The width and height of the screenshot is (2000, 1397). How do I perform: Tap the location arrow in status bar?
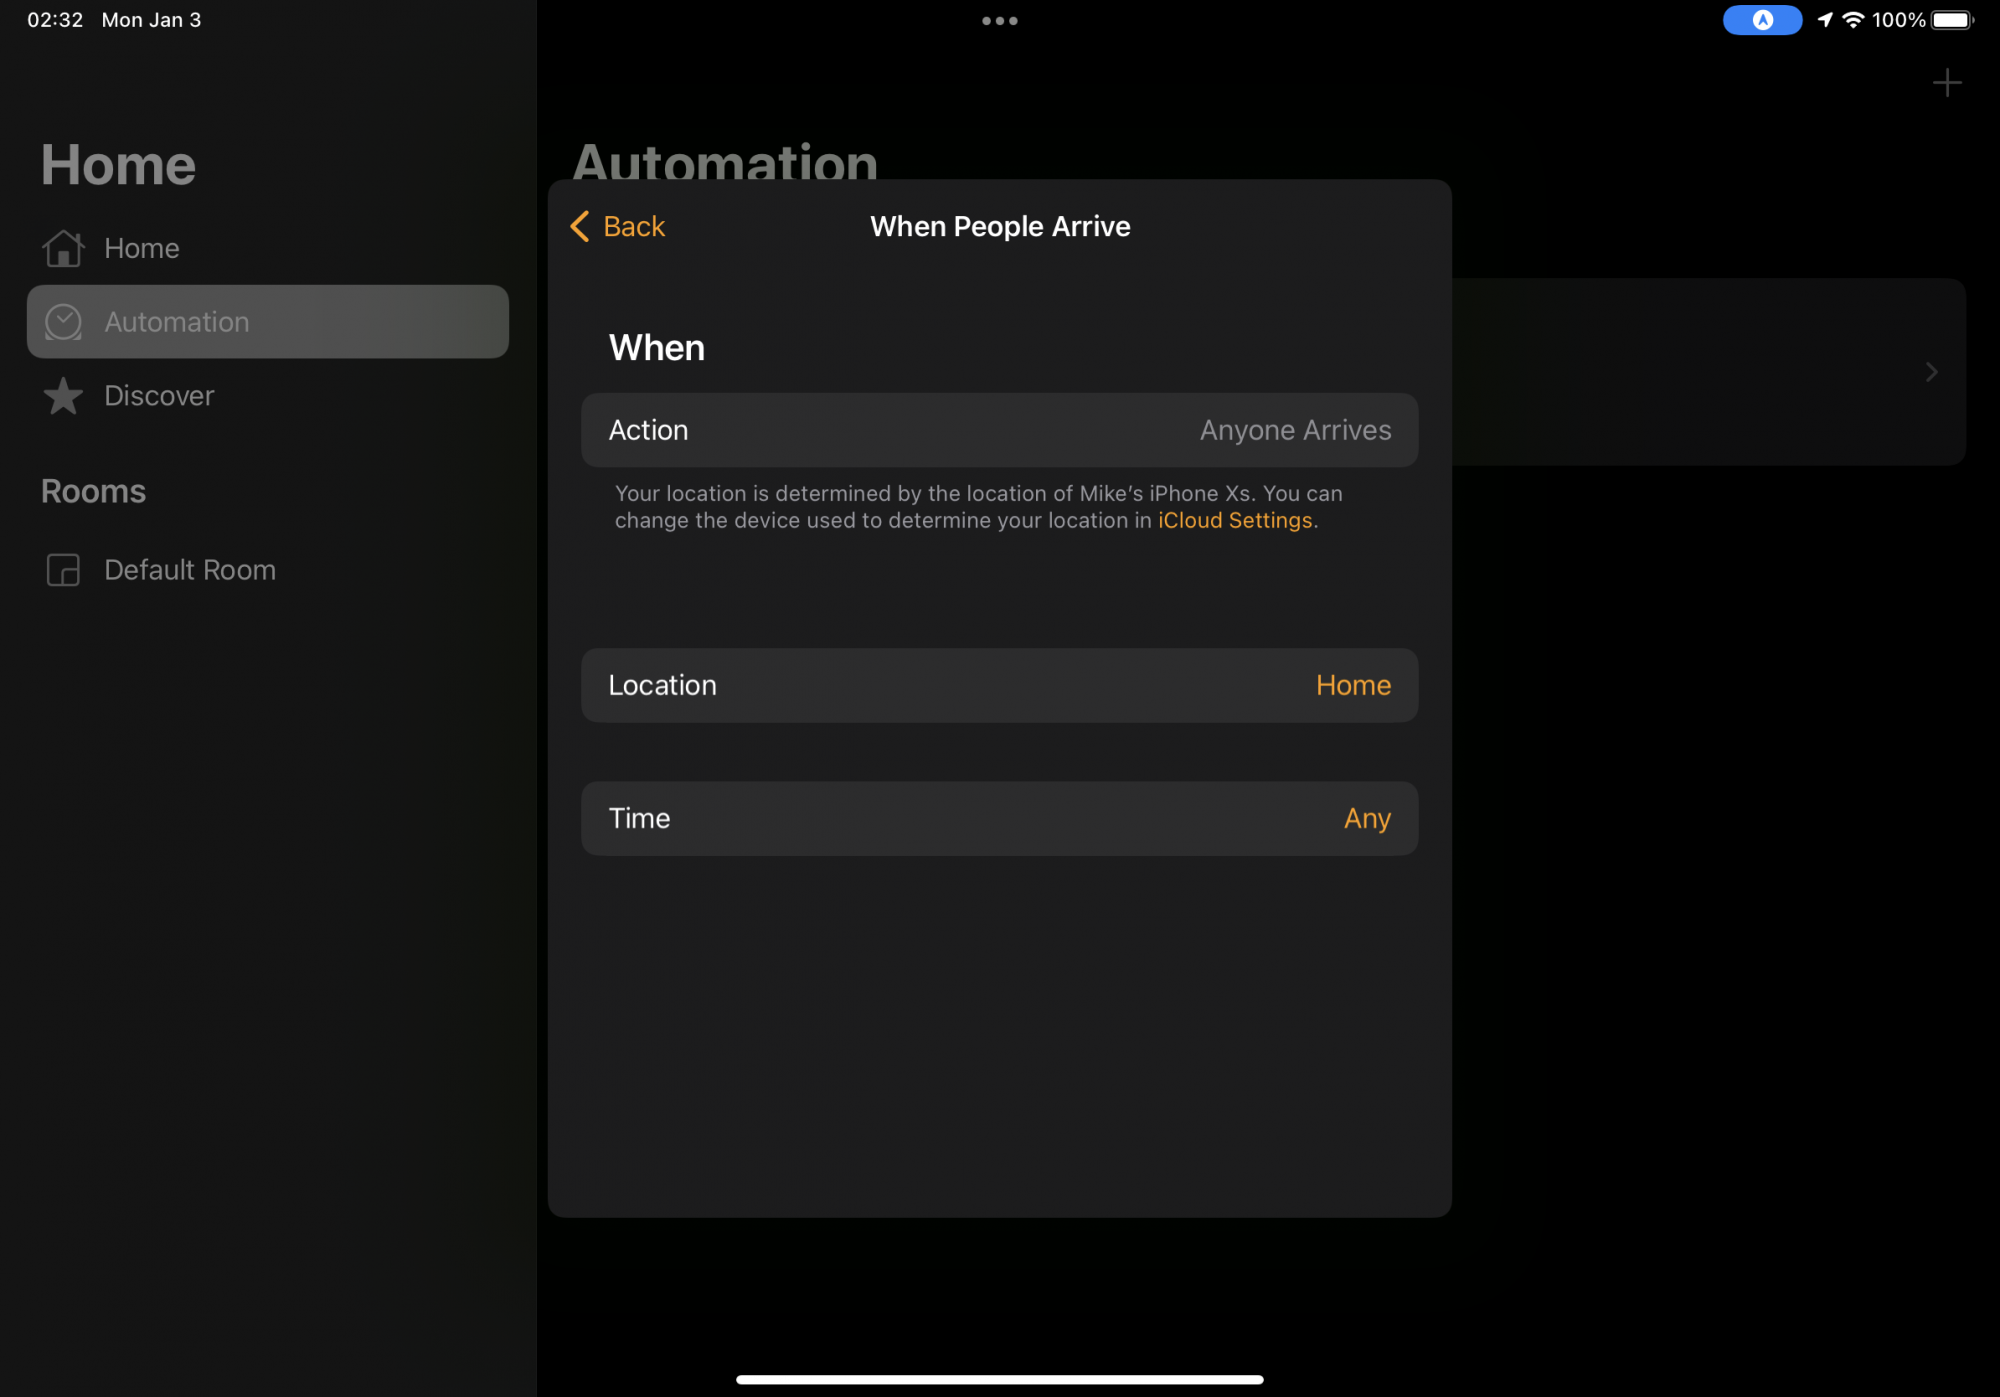point(1825,20)
